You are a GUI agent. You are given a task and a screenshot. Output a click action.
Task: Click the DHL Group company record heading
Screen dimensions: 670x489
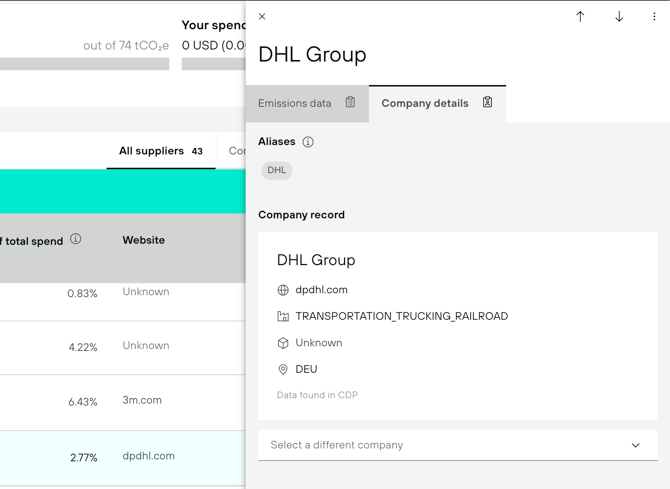pos(316,260)
